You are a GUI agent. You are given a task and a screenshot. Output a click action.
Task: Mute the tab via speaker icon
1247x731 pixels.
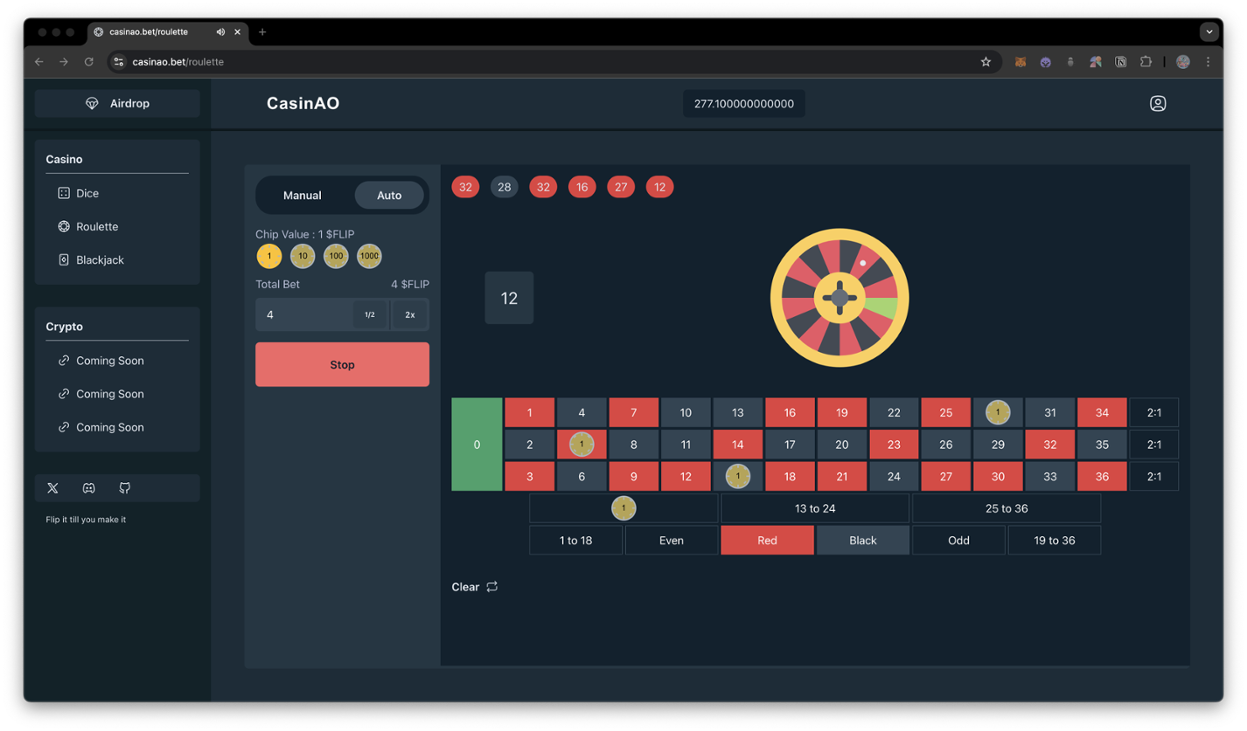pyautogui.click(x=220, y=32)
